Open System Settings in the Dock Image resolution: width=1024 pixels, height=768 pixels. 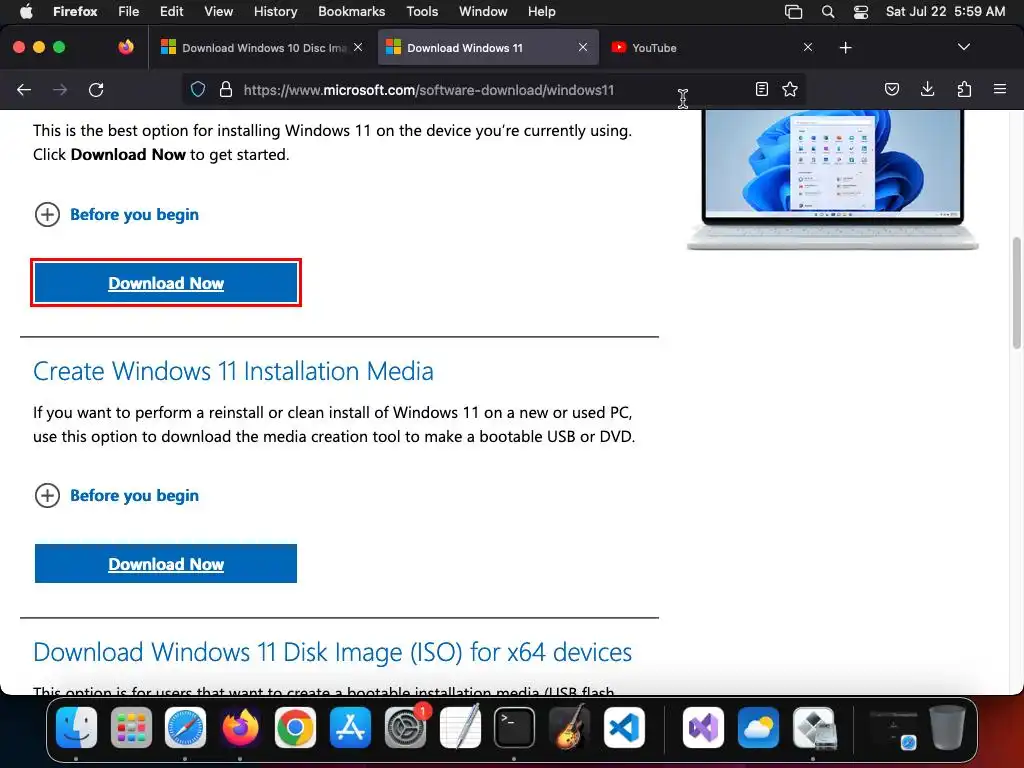pyautogui.click(x=405, y=727)
